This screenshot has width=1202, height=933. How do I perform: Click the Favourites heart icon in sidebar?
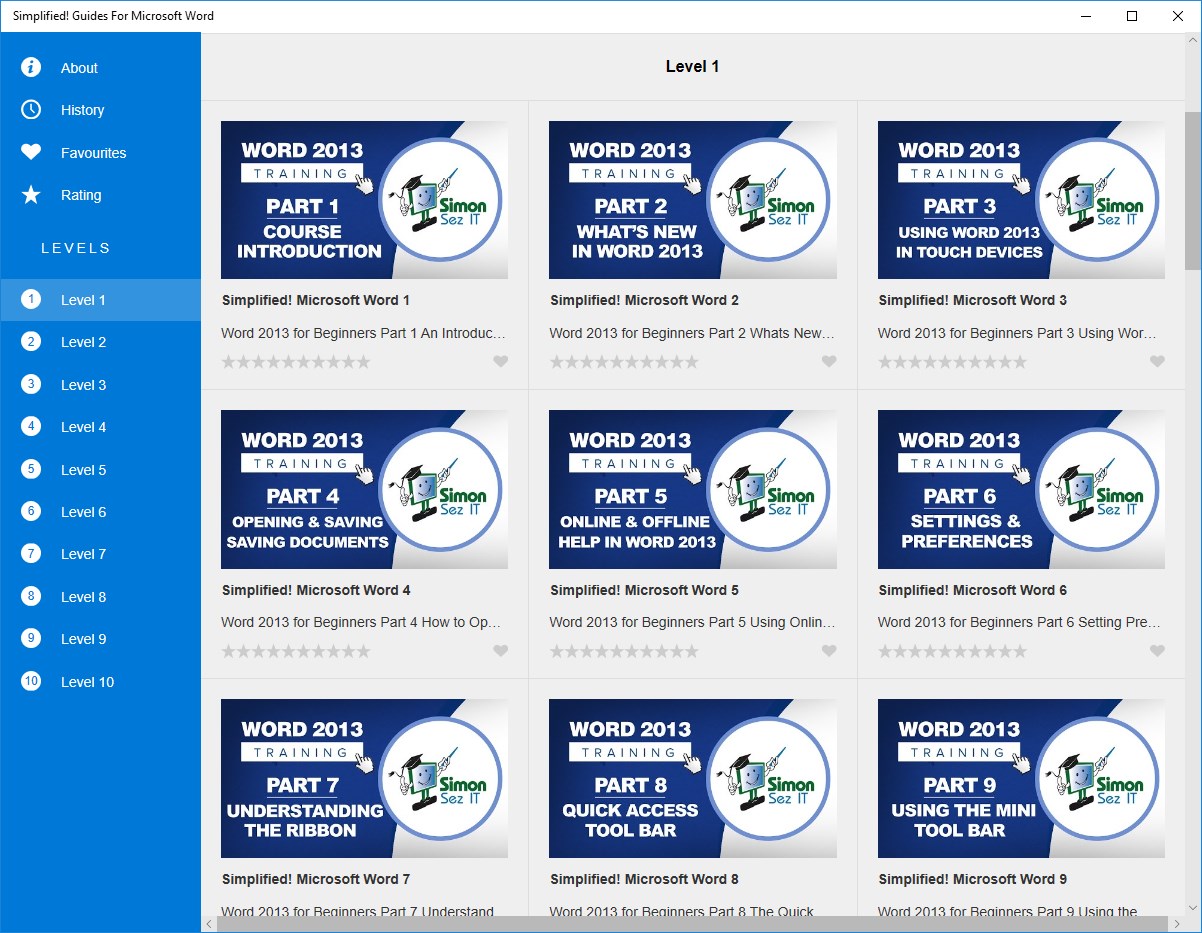31,153
